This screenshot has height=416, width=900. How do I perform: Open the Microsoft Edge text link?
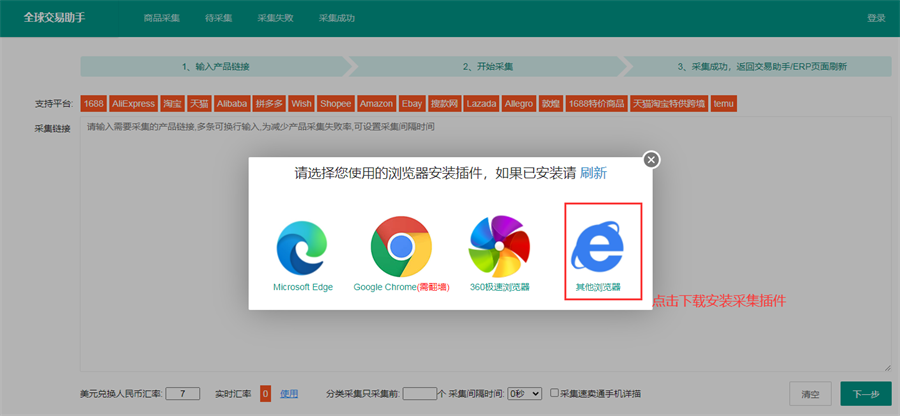tap(303, 287)
